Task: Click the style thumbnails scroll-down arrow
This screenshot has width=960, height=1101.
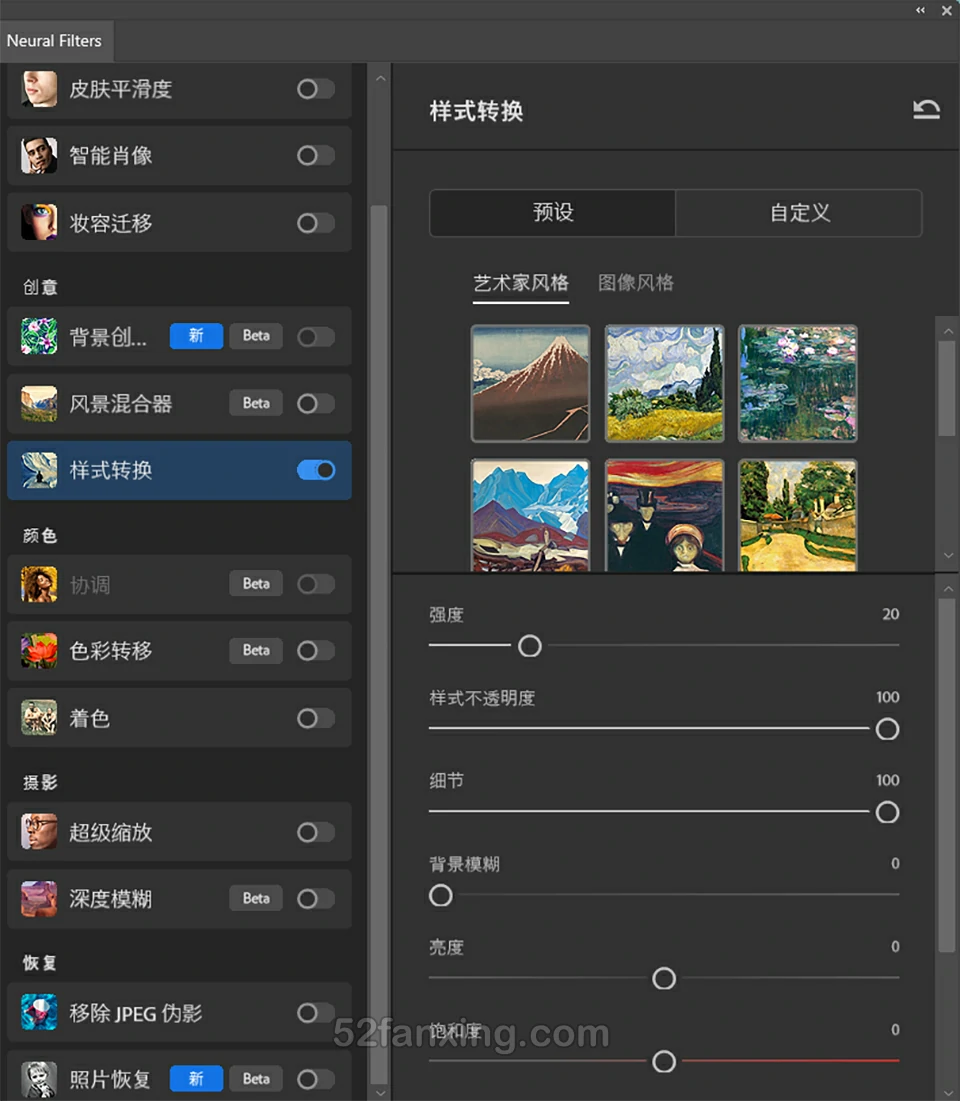Action: [948, 555]
